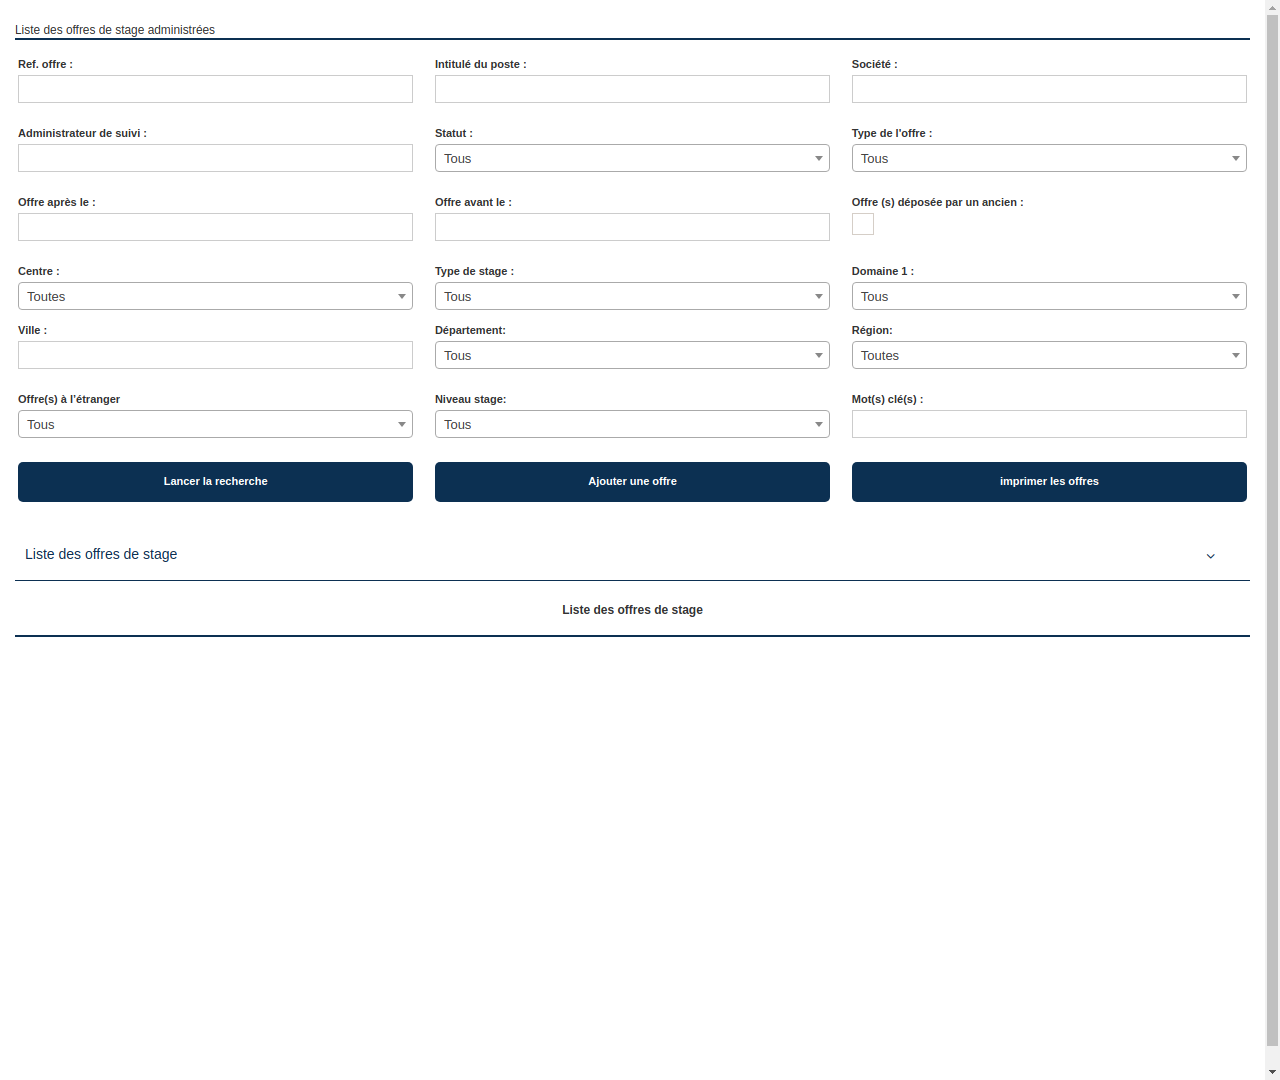Image resolution: width=1280 pixels, height=1080 pixels.
Task: Open the Statut dropdown
Action: tap(632, 158)
